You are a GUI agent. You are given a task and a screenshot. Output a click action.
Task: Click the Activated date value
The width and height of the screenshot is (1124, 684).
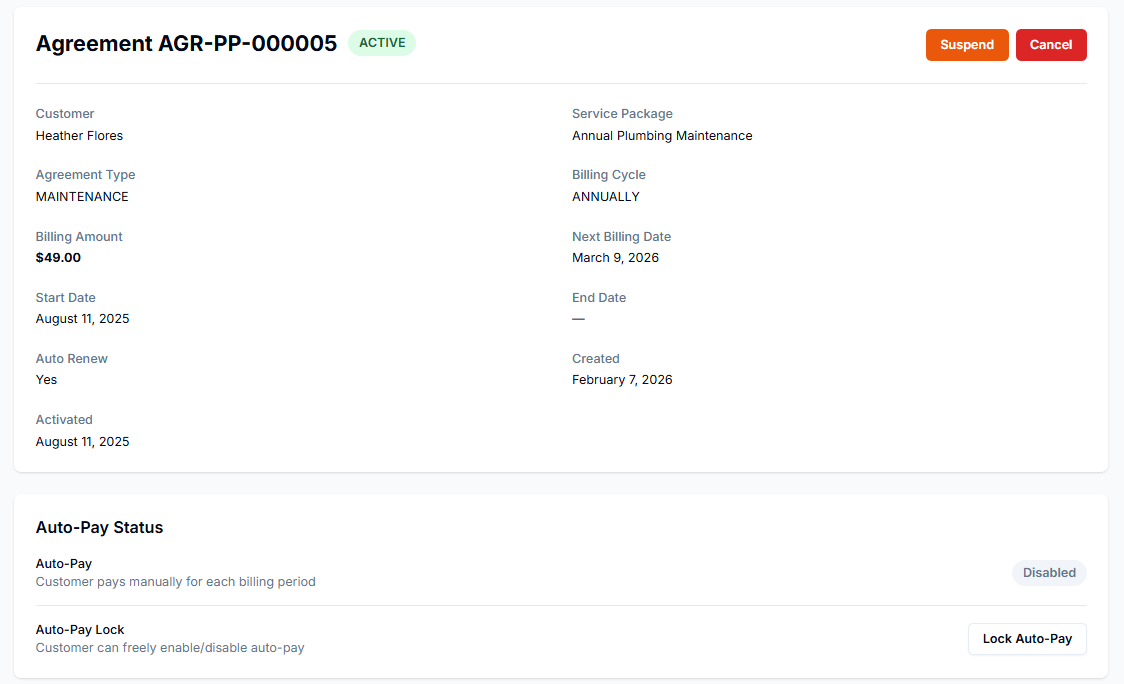[82, 442]
